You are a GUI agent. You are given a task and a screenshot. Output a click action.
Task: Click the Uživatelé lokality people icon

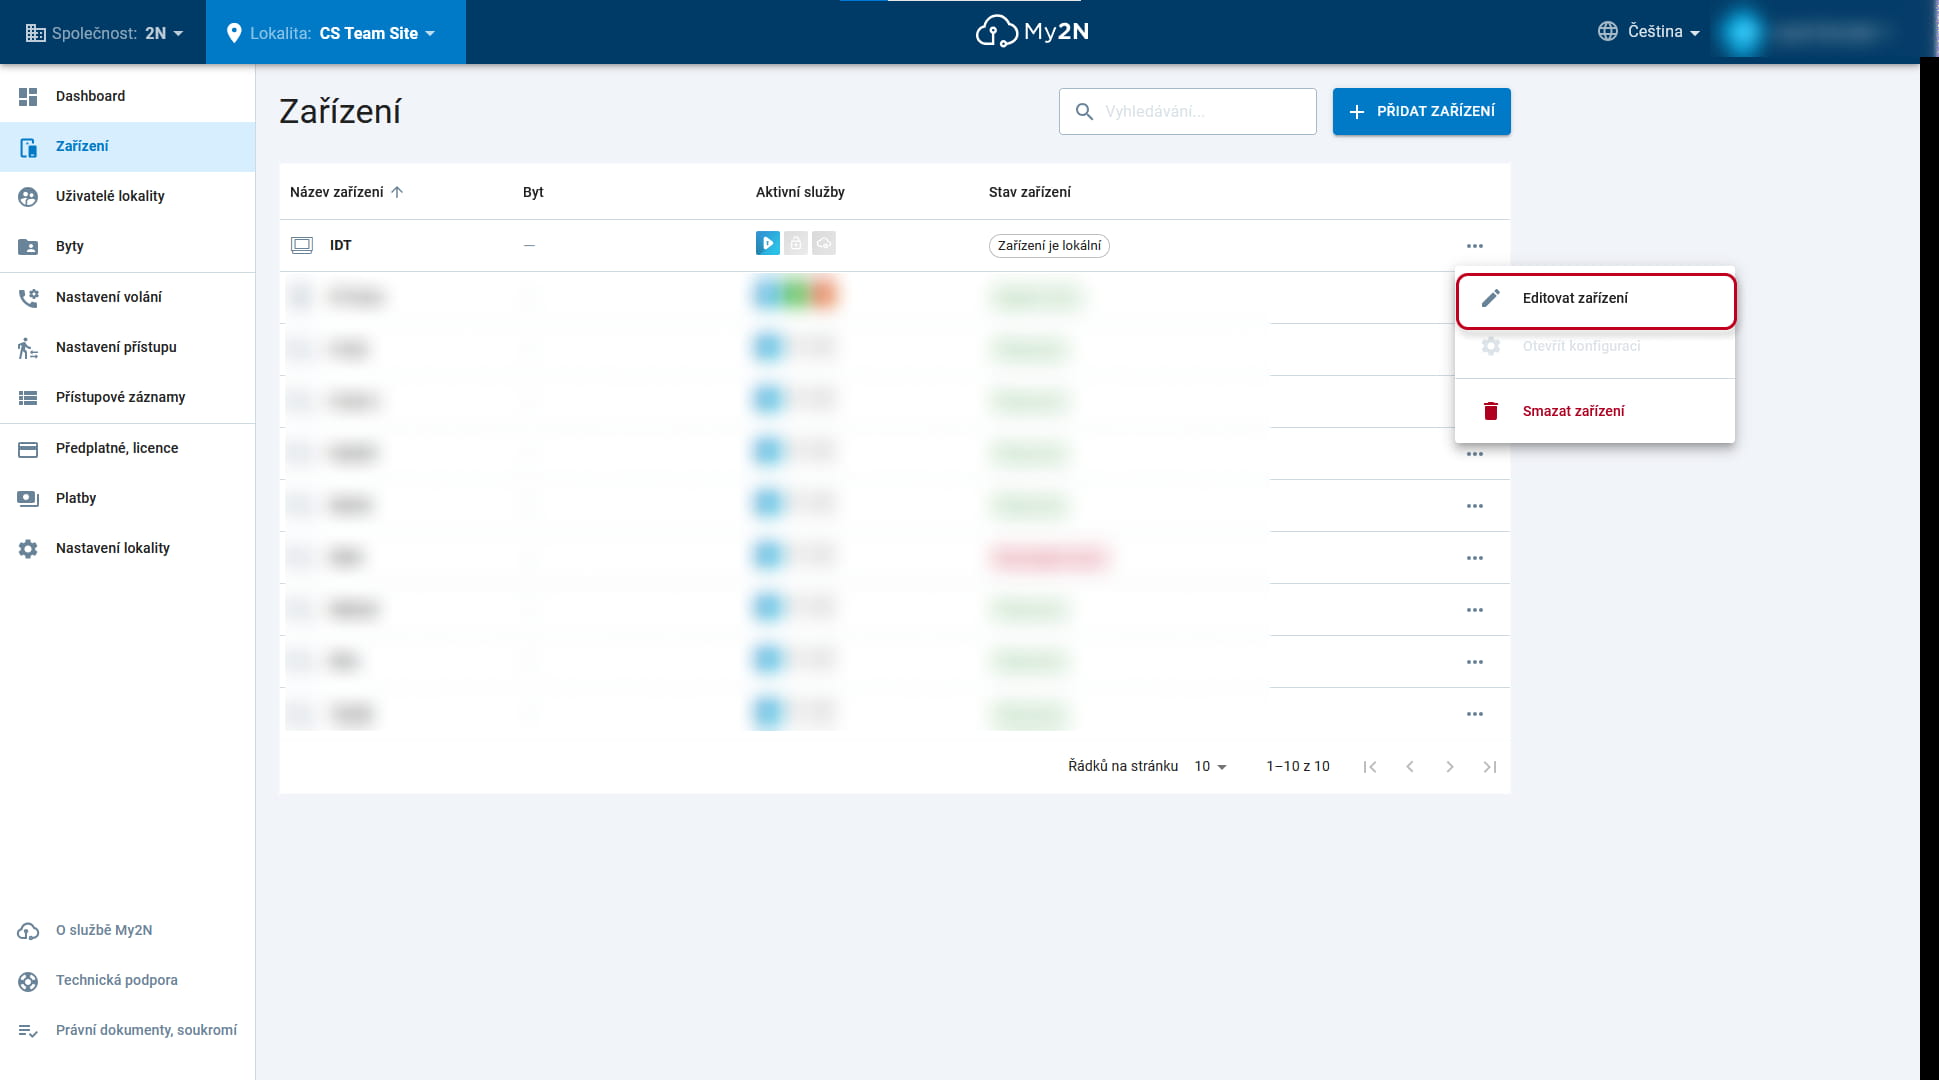point(28,197)
